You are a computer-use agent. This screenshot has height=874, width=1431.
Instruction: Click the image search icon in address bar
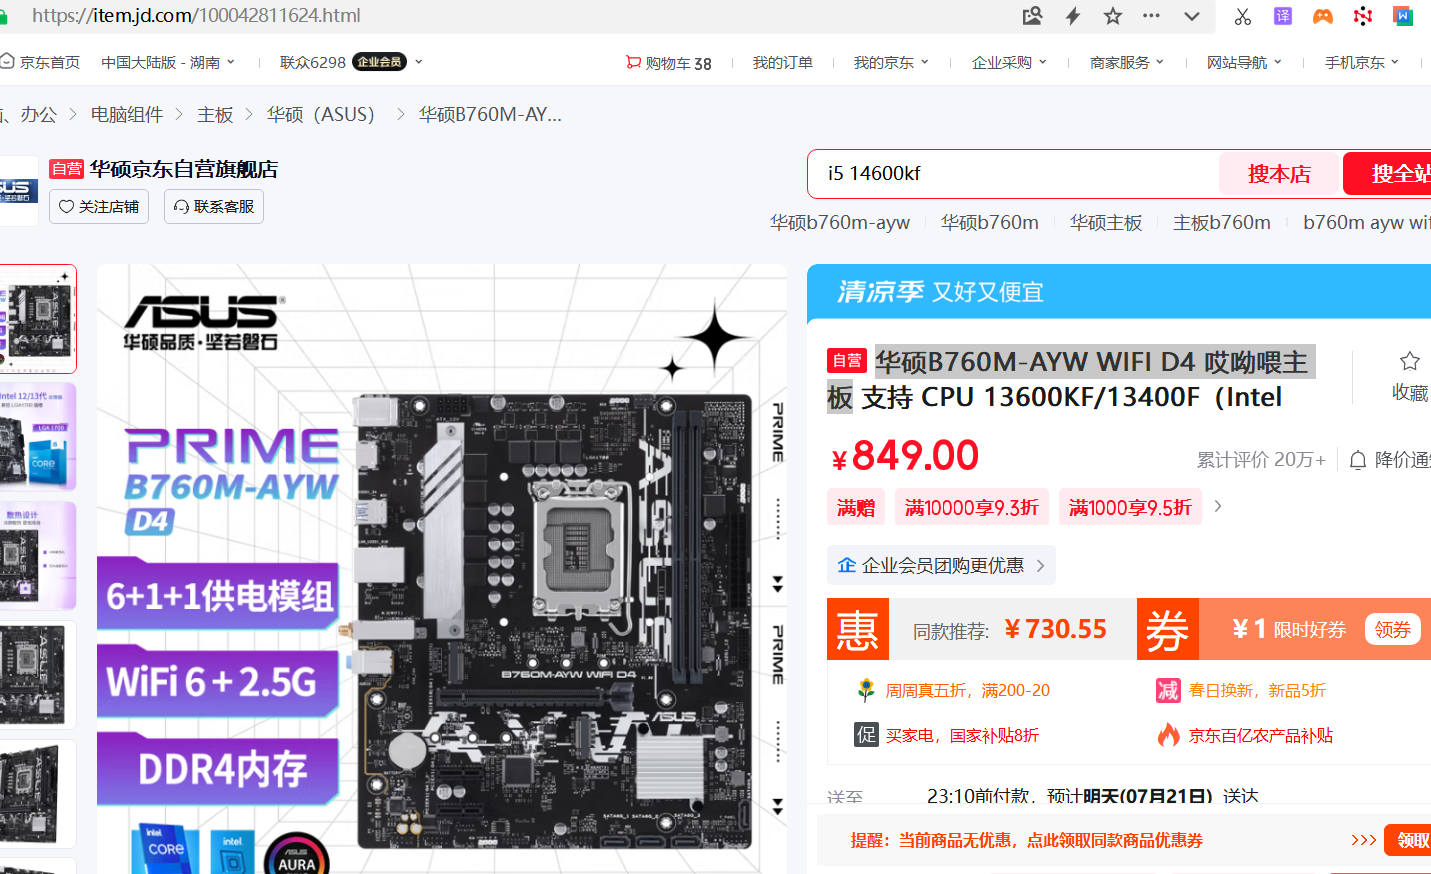click(x=1032, y=16)
